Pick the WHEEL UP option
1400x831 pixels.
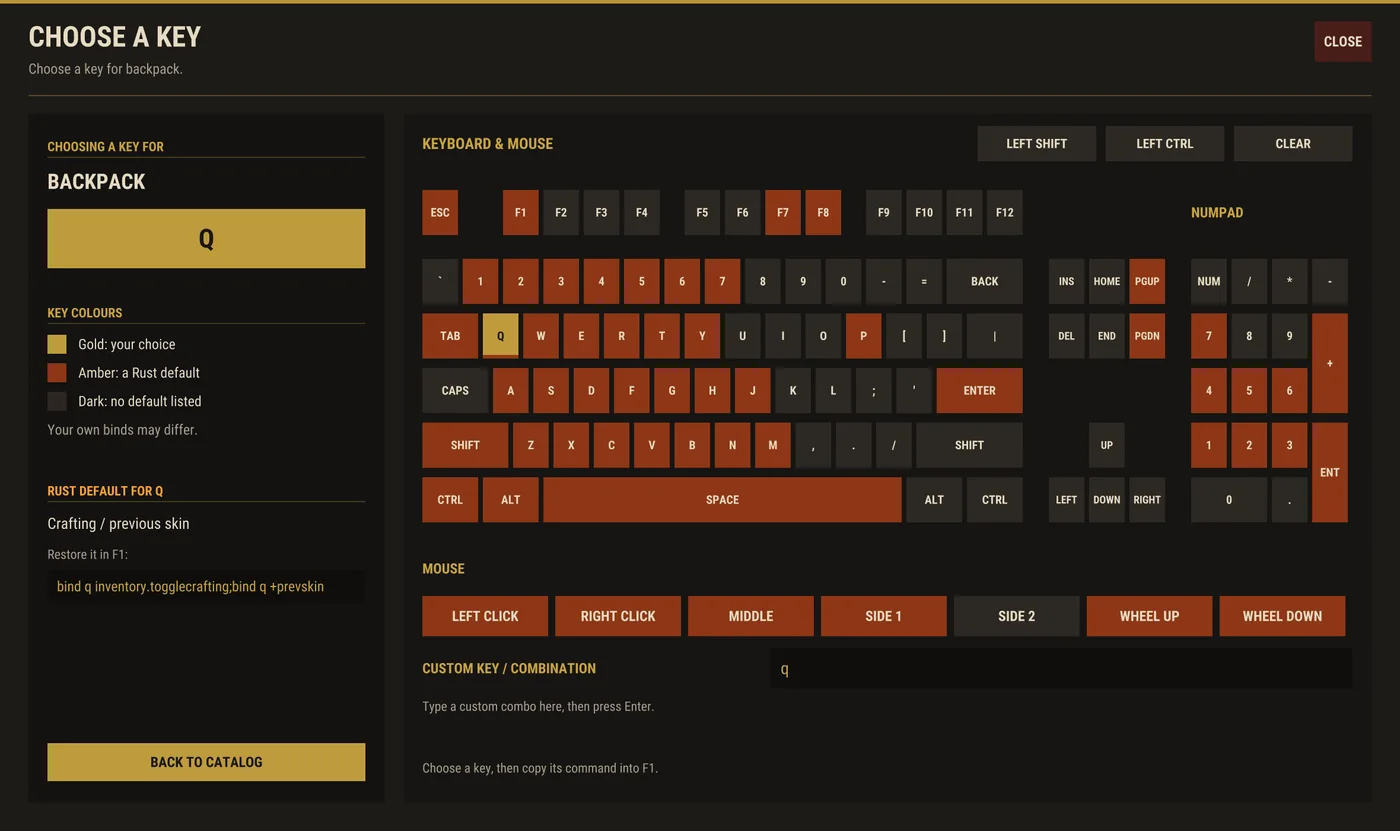(1149, 616)
